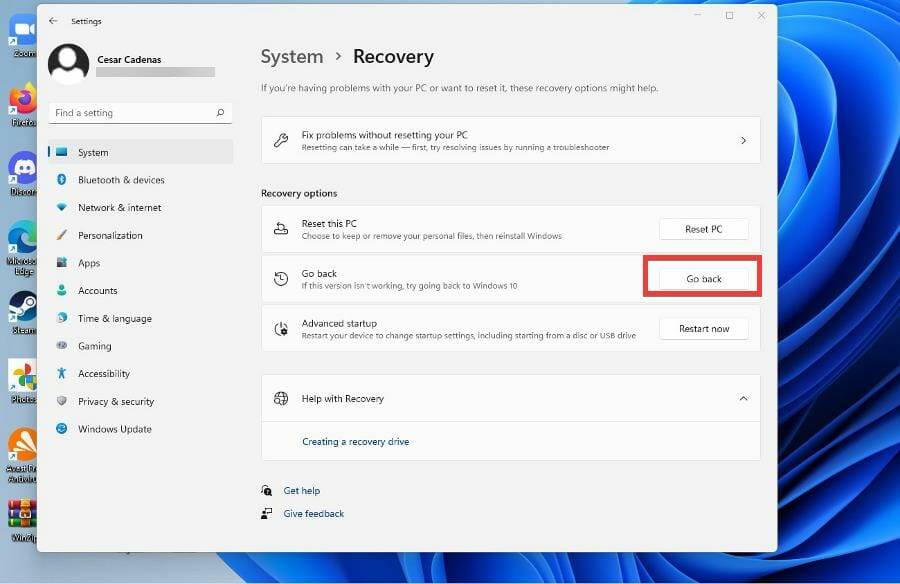Open Bluetooth & devices settings
Image resolution: width=900 pixels, height=584 pixels.
pos(141,180)
